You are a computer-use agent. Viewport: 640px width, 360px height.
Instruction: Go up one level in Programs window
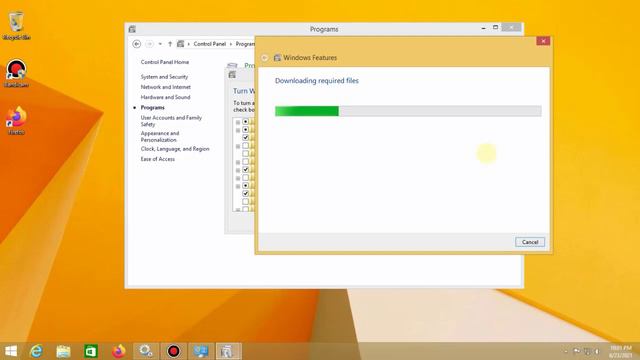coord(170,44)
